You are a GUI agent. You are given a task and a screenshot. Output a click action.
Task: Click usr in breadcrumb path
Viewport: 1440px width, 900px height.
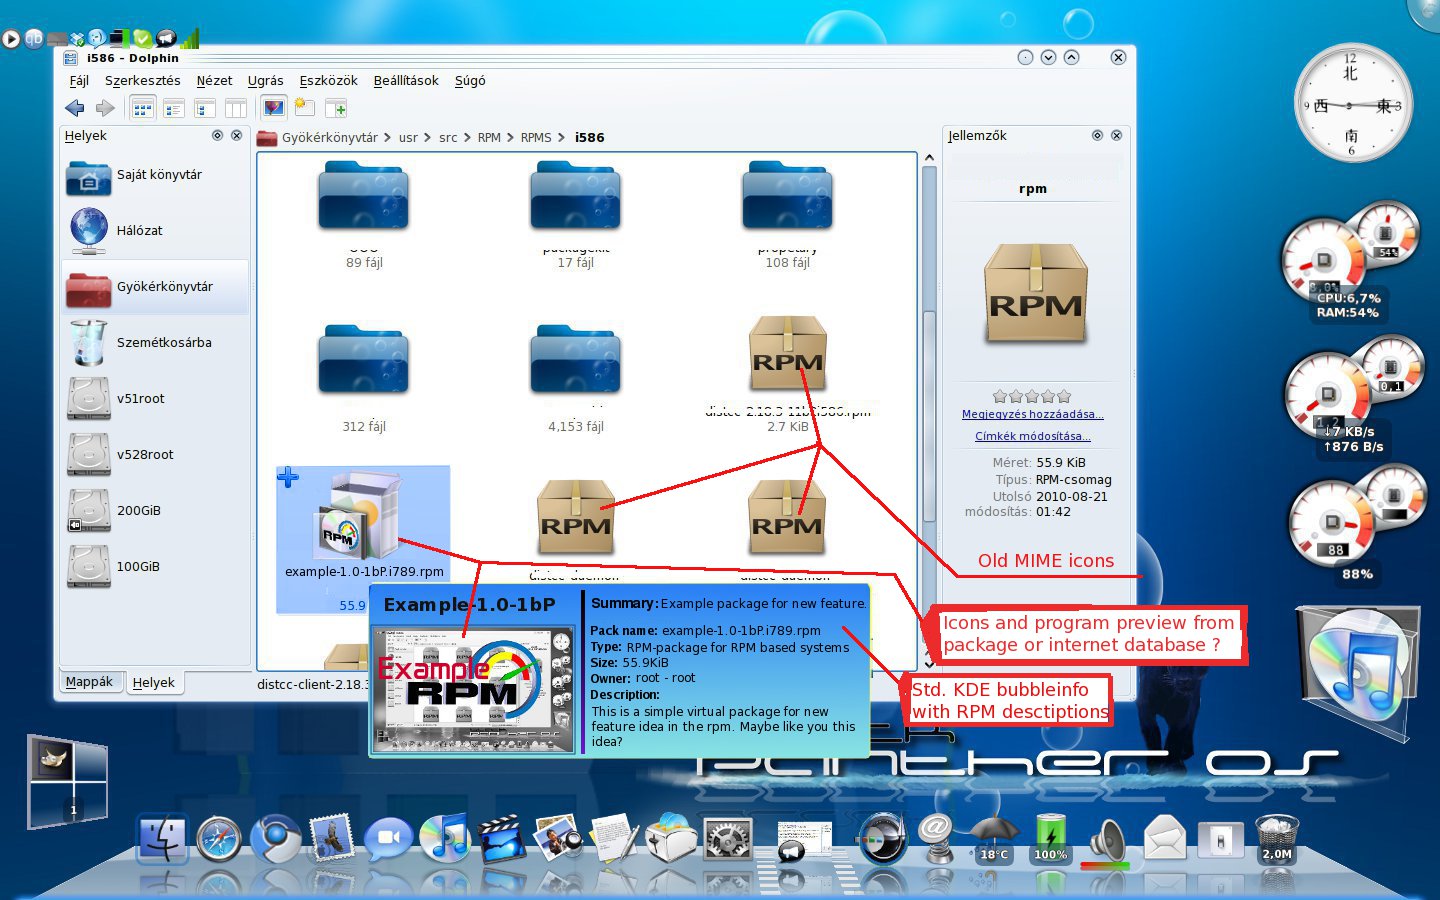point(408,138)
